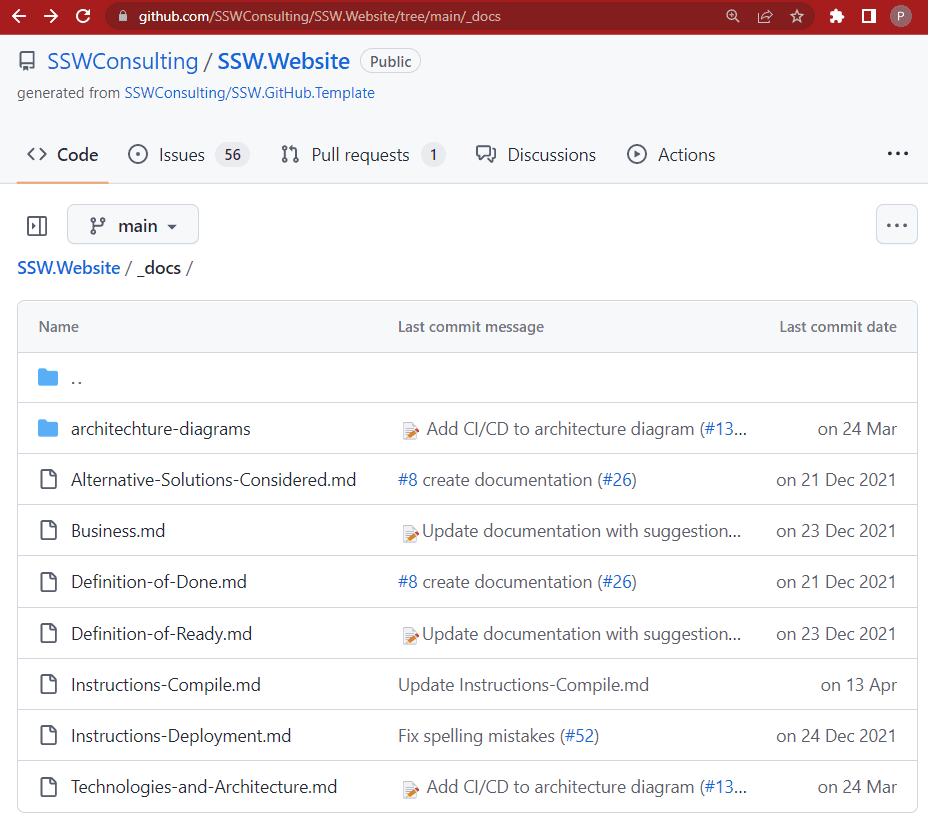928x825 pixels.
Task: Switch to the Issues tab
Action: coord(181,155)
